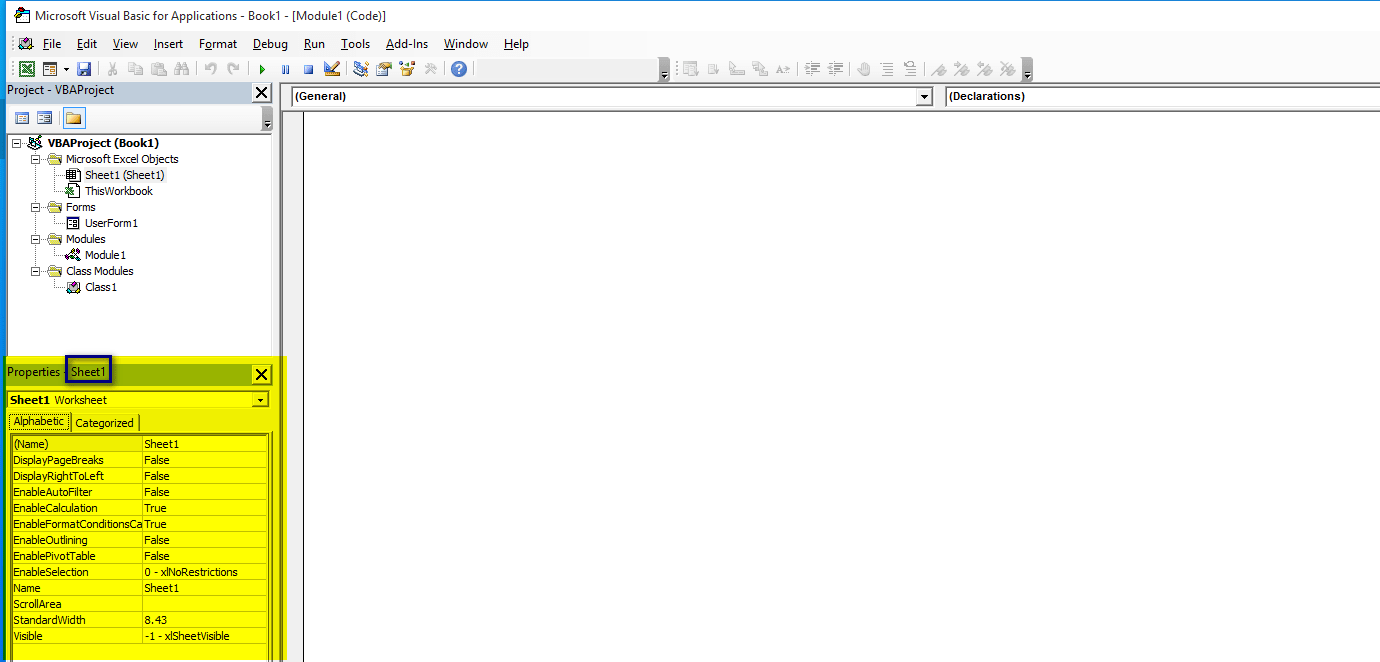This screenshot has height=662, width=1380.
Task: Open the (Declarations) procedure dropdown
Action: pos(1162,97)
